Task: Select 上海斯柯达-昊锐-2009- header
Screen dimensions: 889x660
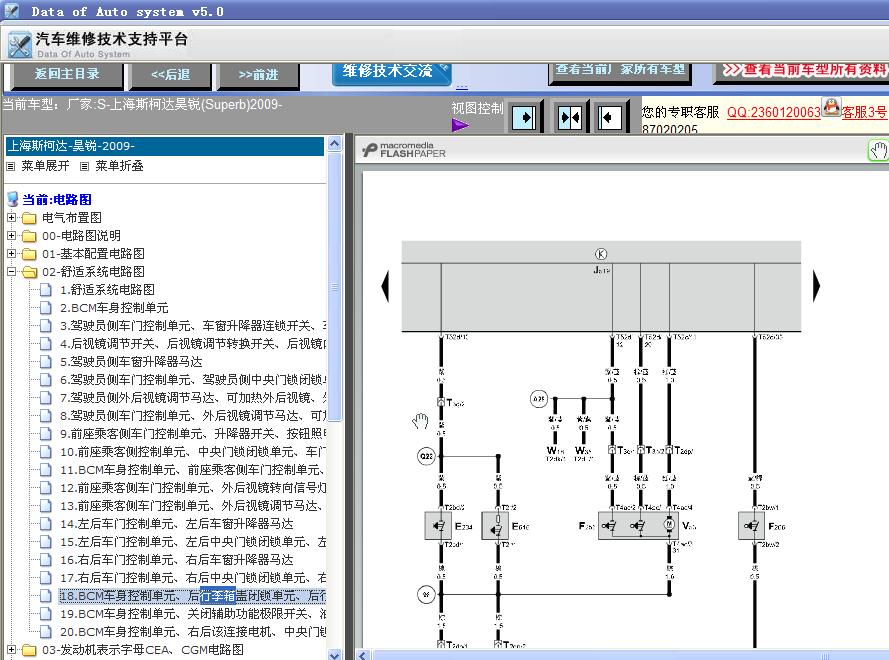Action: [x=164, y=146]
